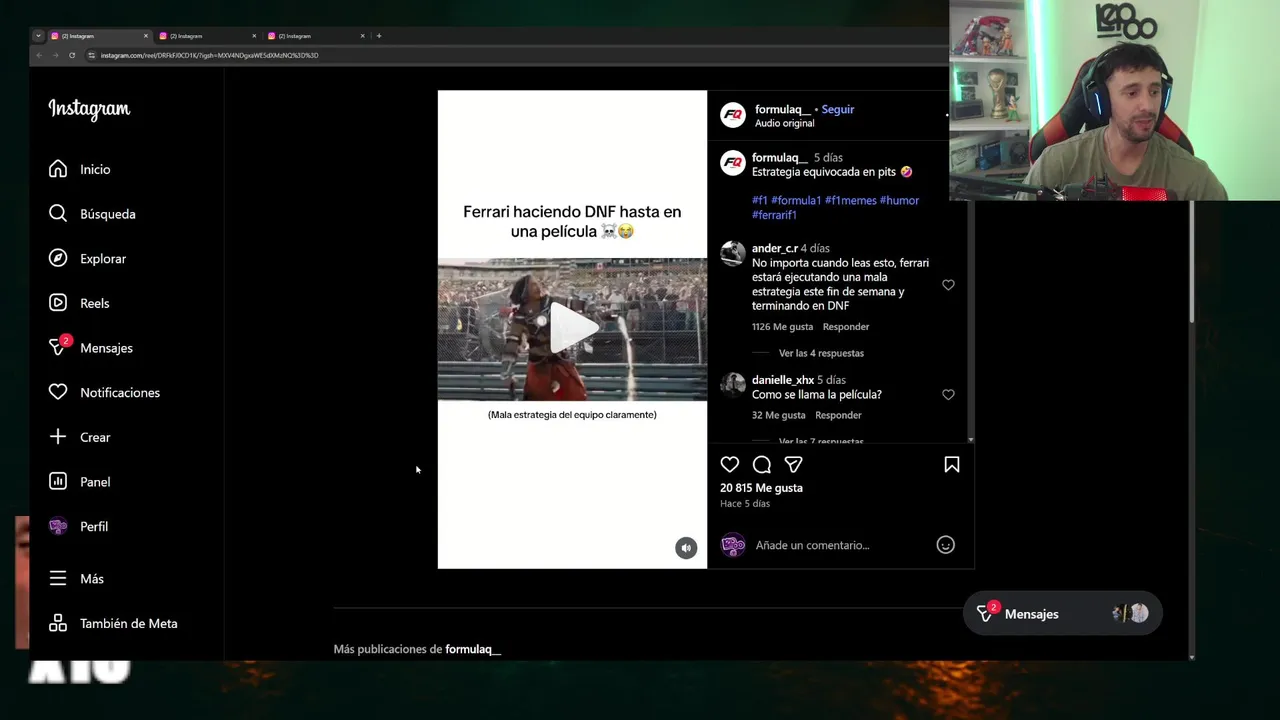Image resolution: width=1280 pixels, height=720 pixels.
Task: Click the browser address bar URL
Action: (209, 55)
